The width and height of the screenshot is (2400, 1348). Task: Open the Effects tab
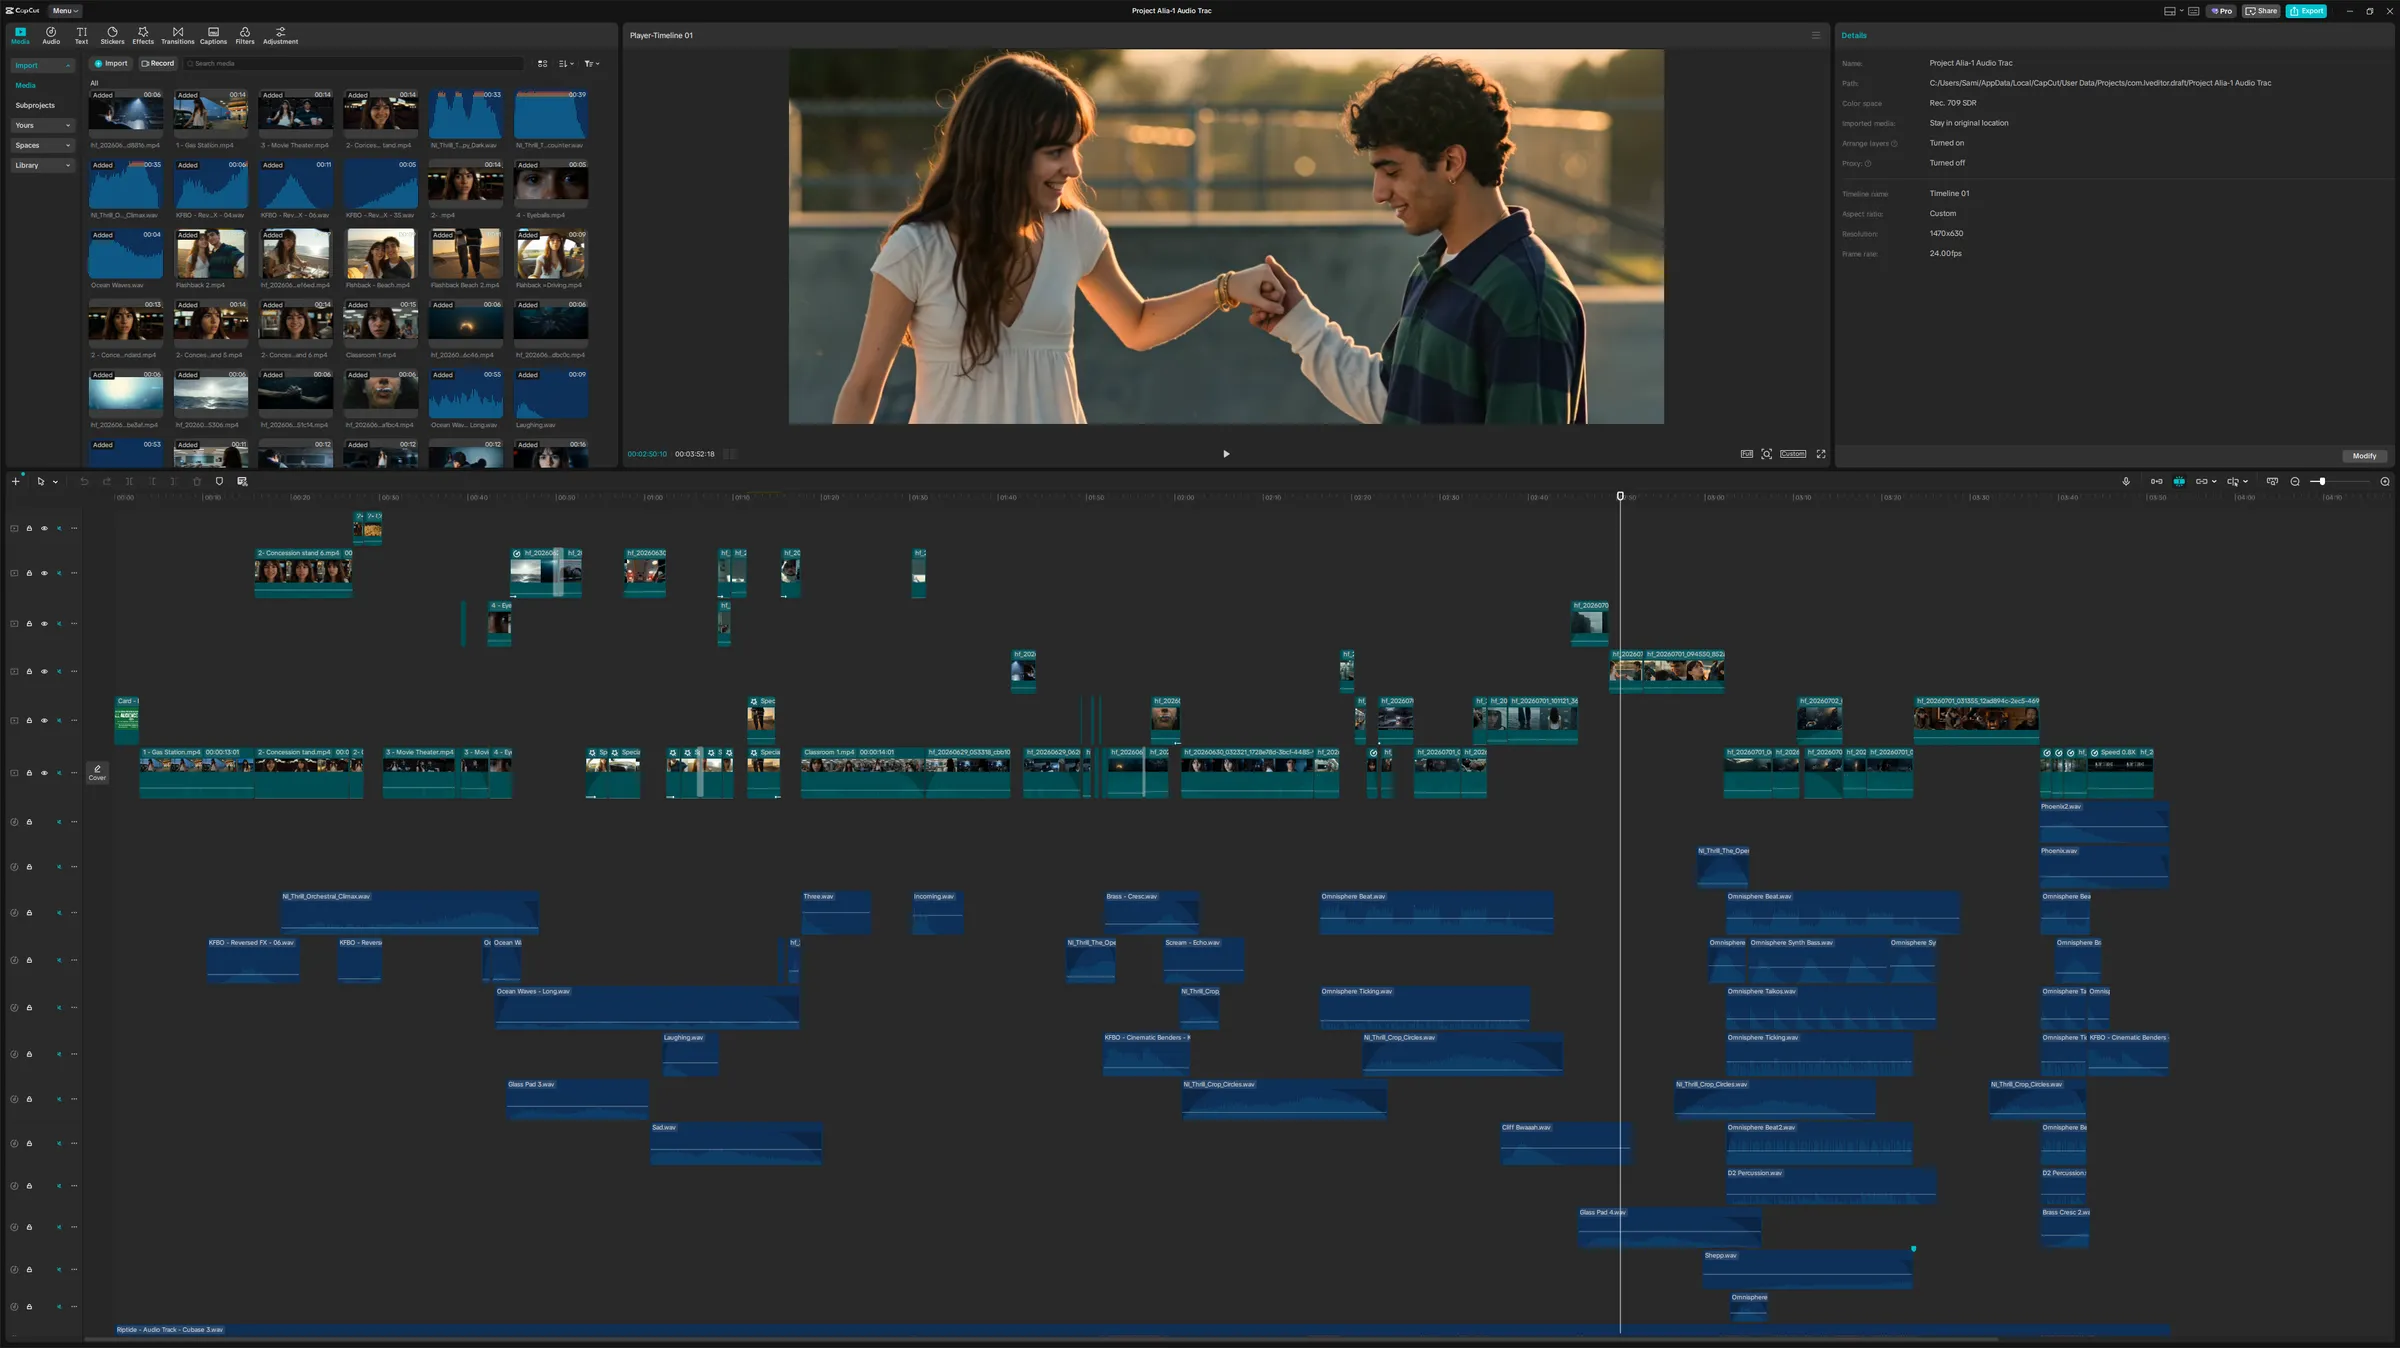(143, 35)
